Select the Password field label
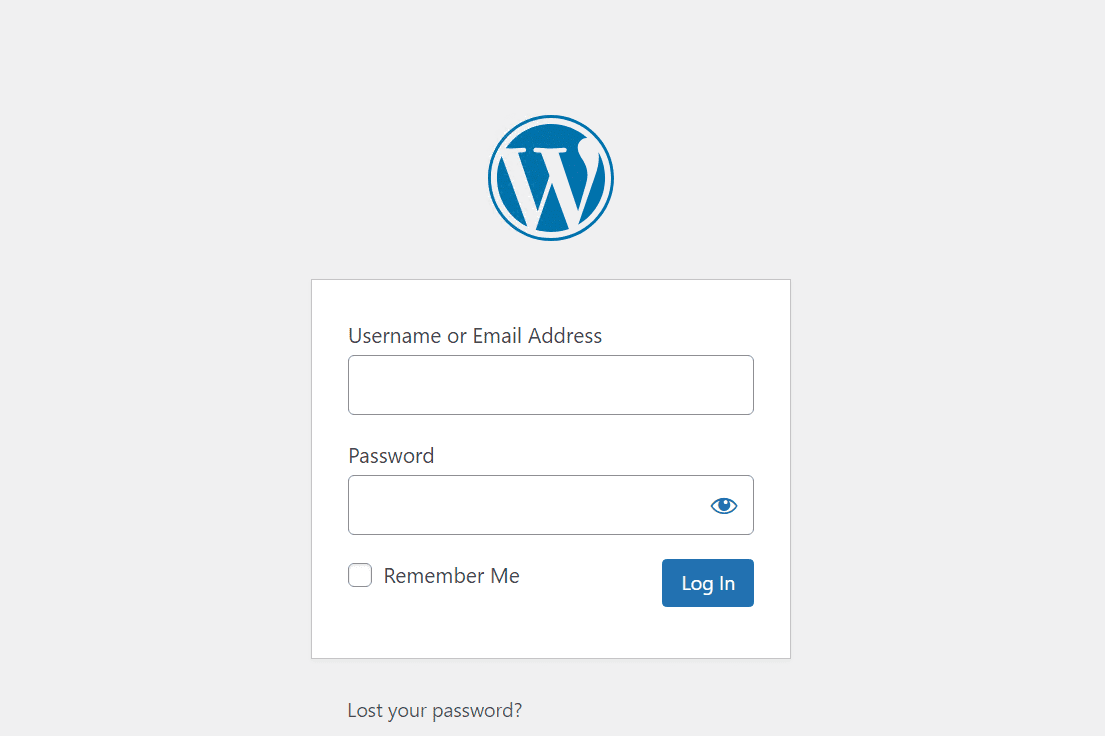This screenshot has width=1105, height=736. click(x=391, y=456)
